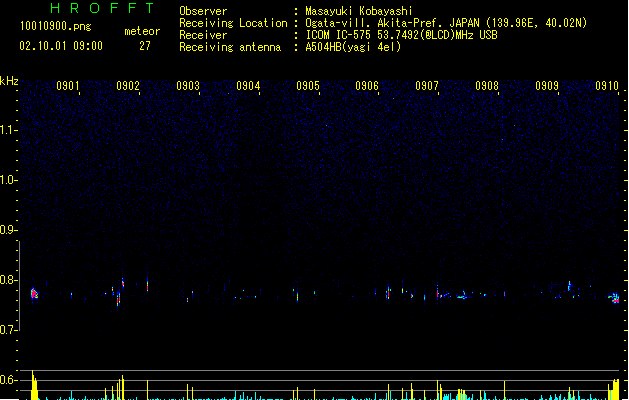
Task: Click the Observer label
Action: (x=203, y=11)
